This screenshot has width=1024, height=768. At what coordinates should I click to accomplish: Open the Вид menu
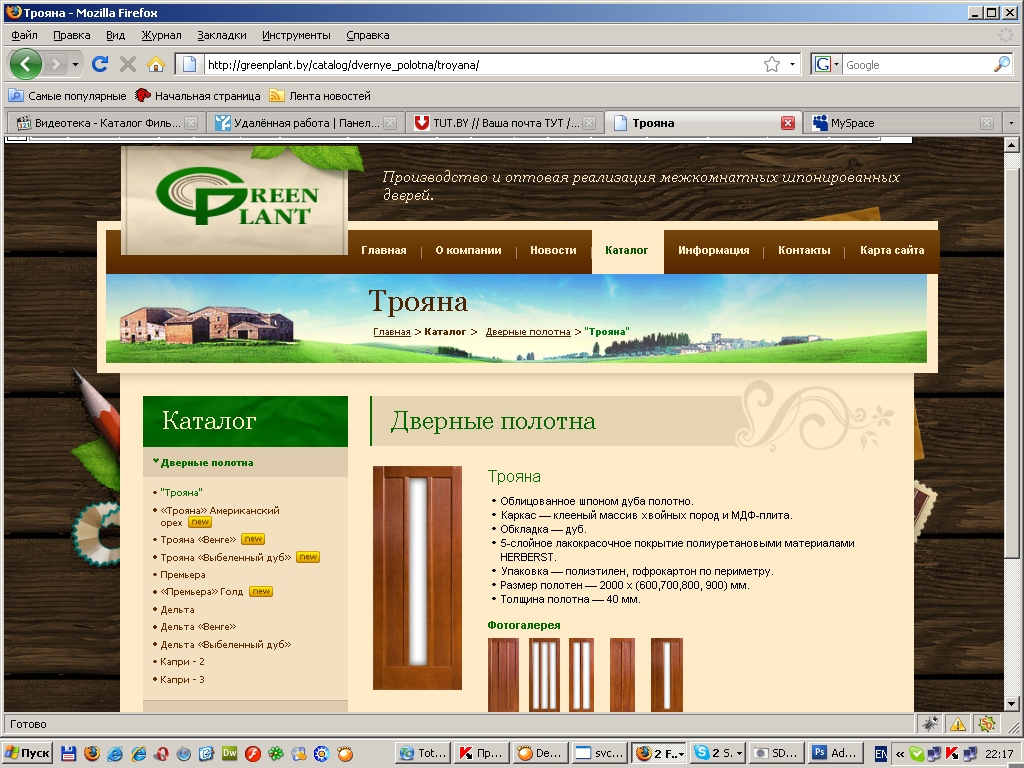pos(116,35)
